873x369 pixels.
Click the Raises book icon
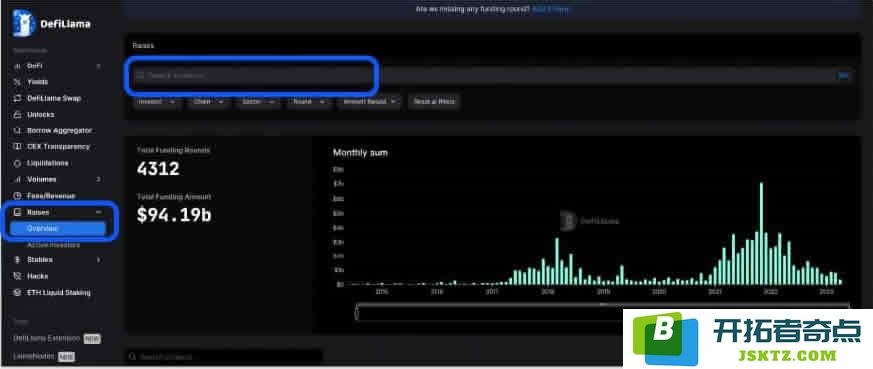(x=17, y=213)
